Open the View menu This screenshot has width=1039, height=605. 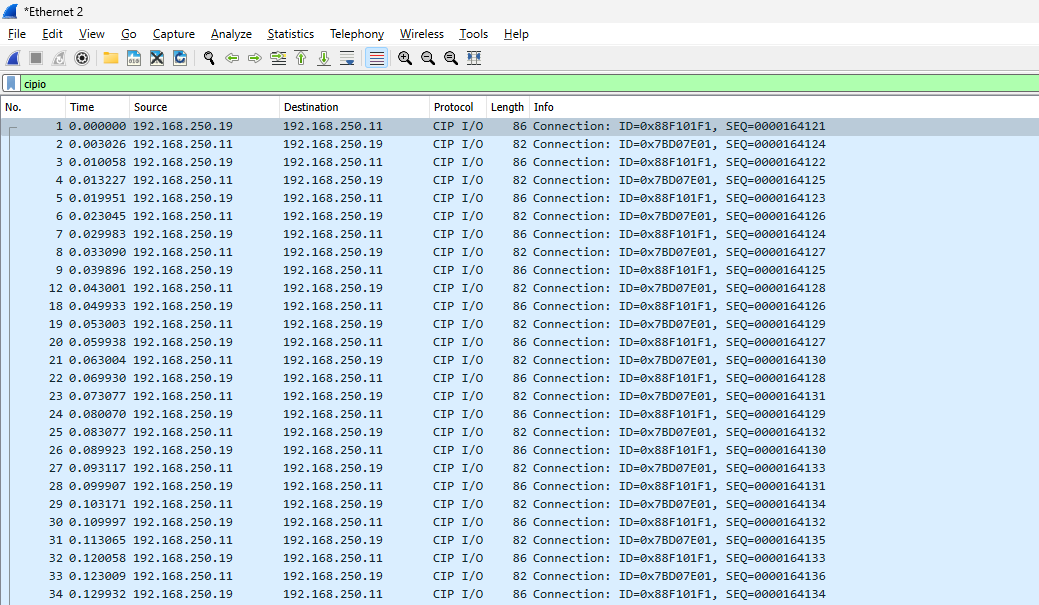pyautogui.click(x=91, y=34)
